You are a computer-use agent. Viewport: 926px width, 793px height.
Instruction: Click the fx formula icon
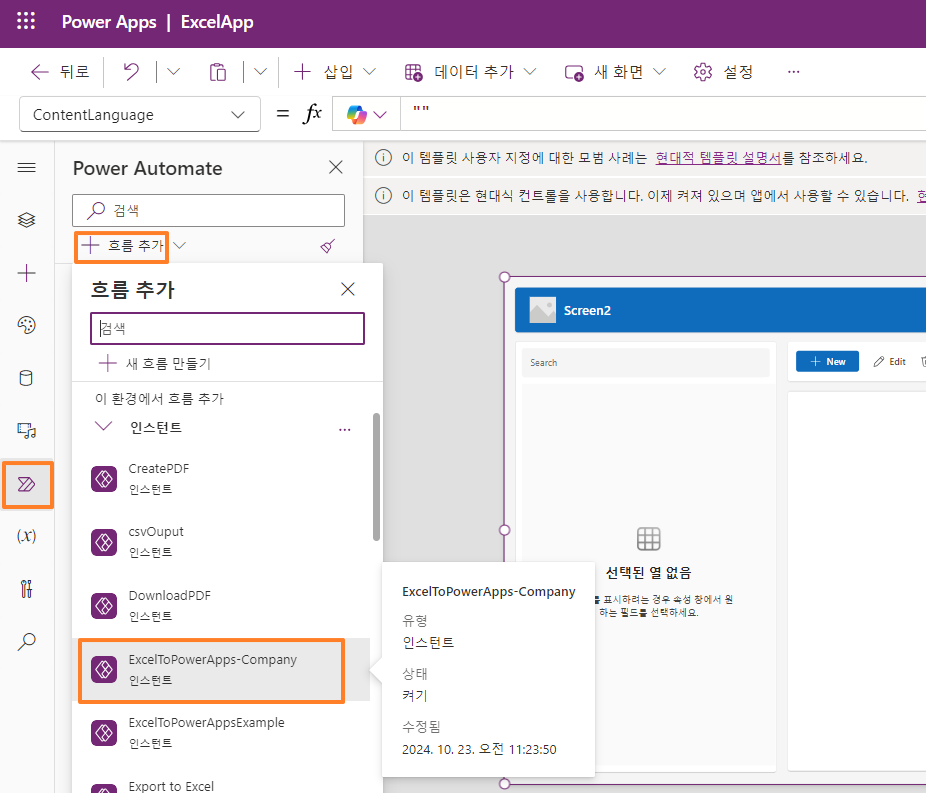click(x=312, y=113)
